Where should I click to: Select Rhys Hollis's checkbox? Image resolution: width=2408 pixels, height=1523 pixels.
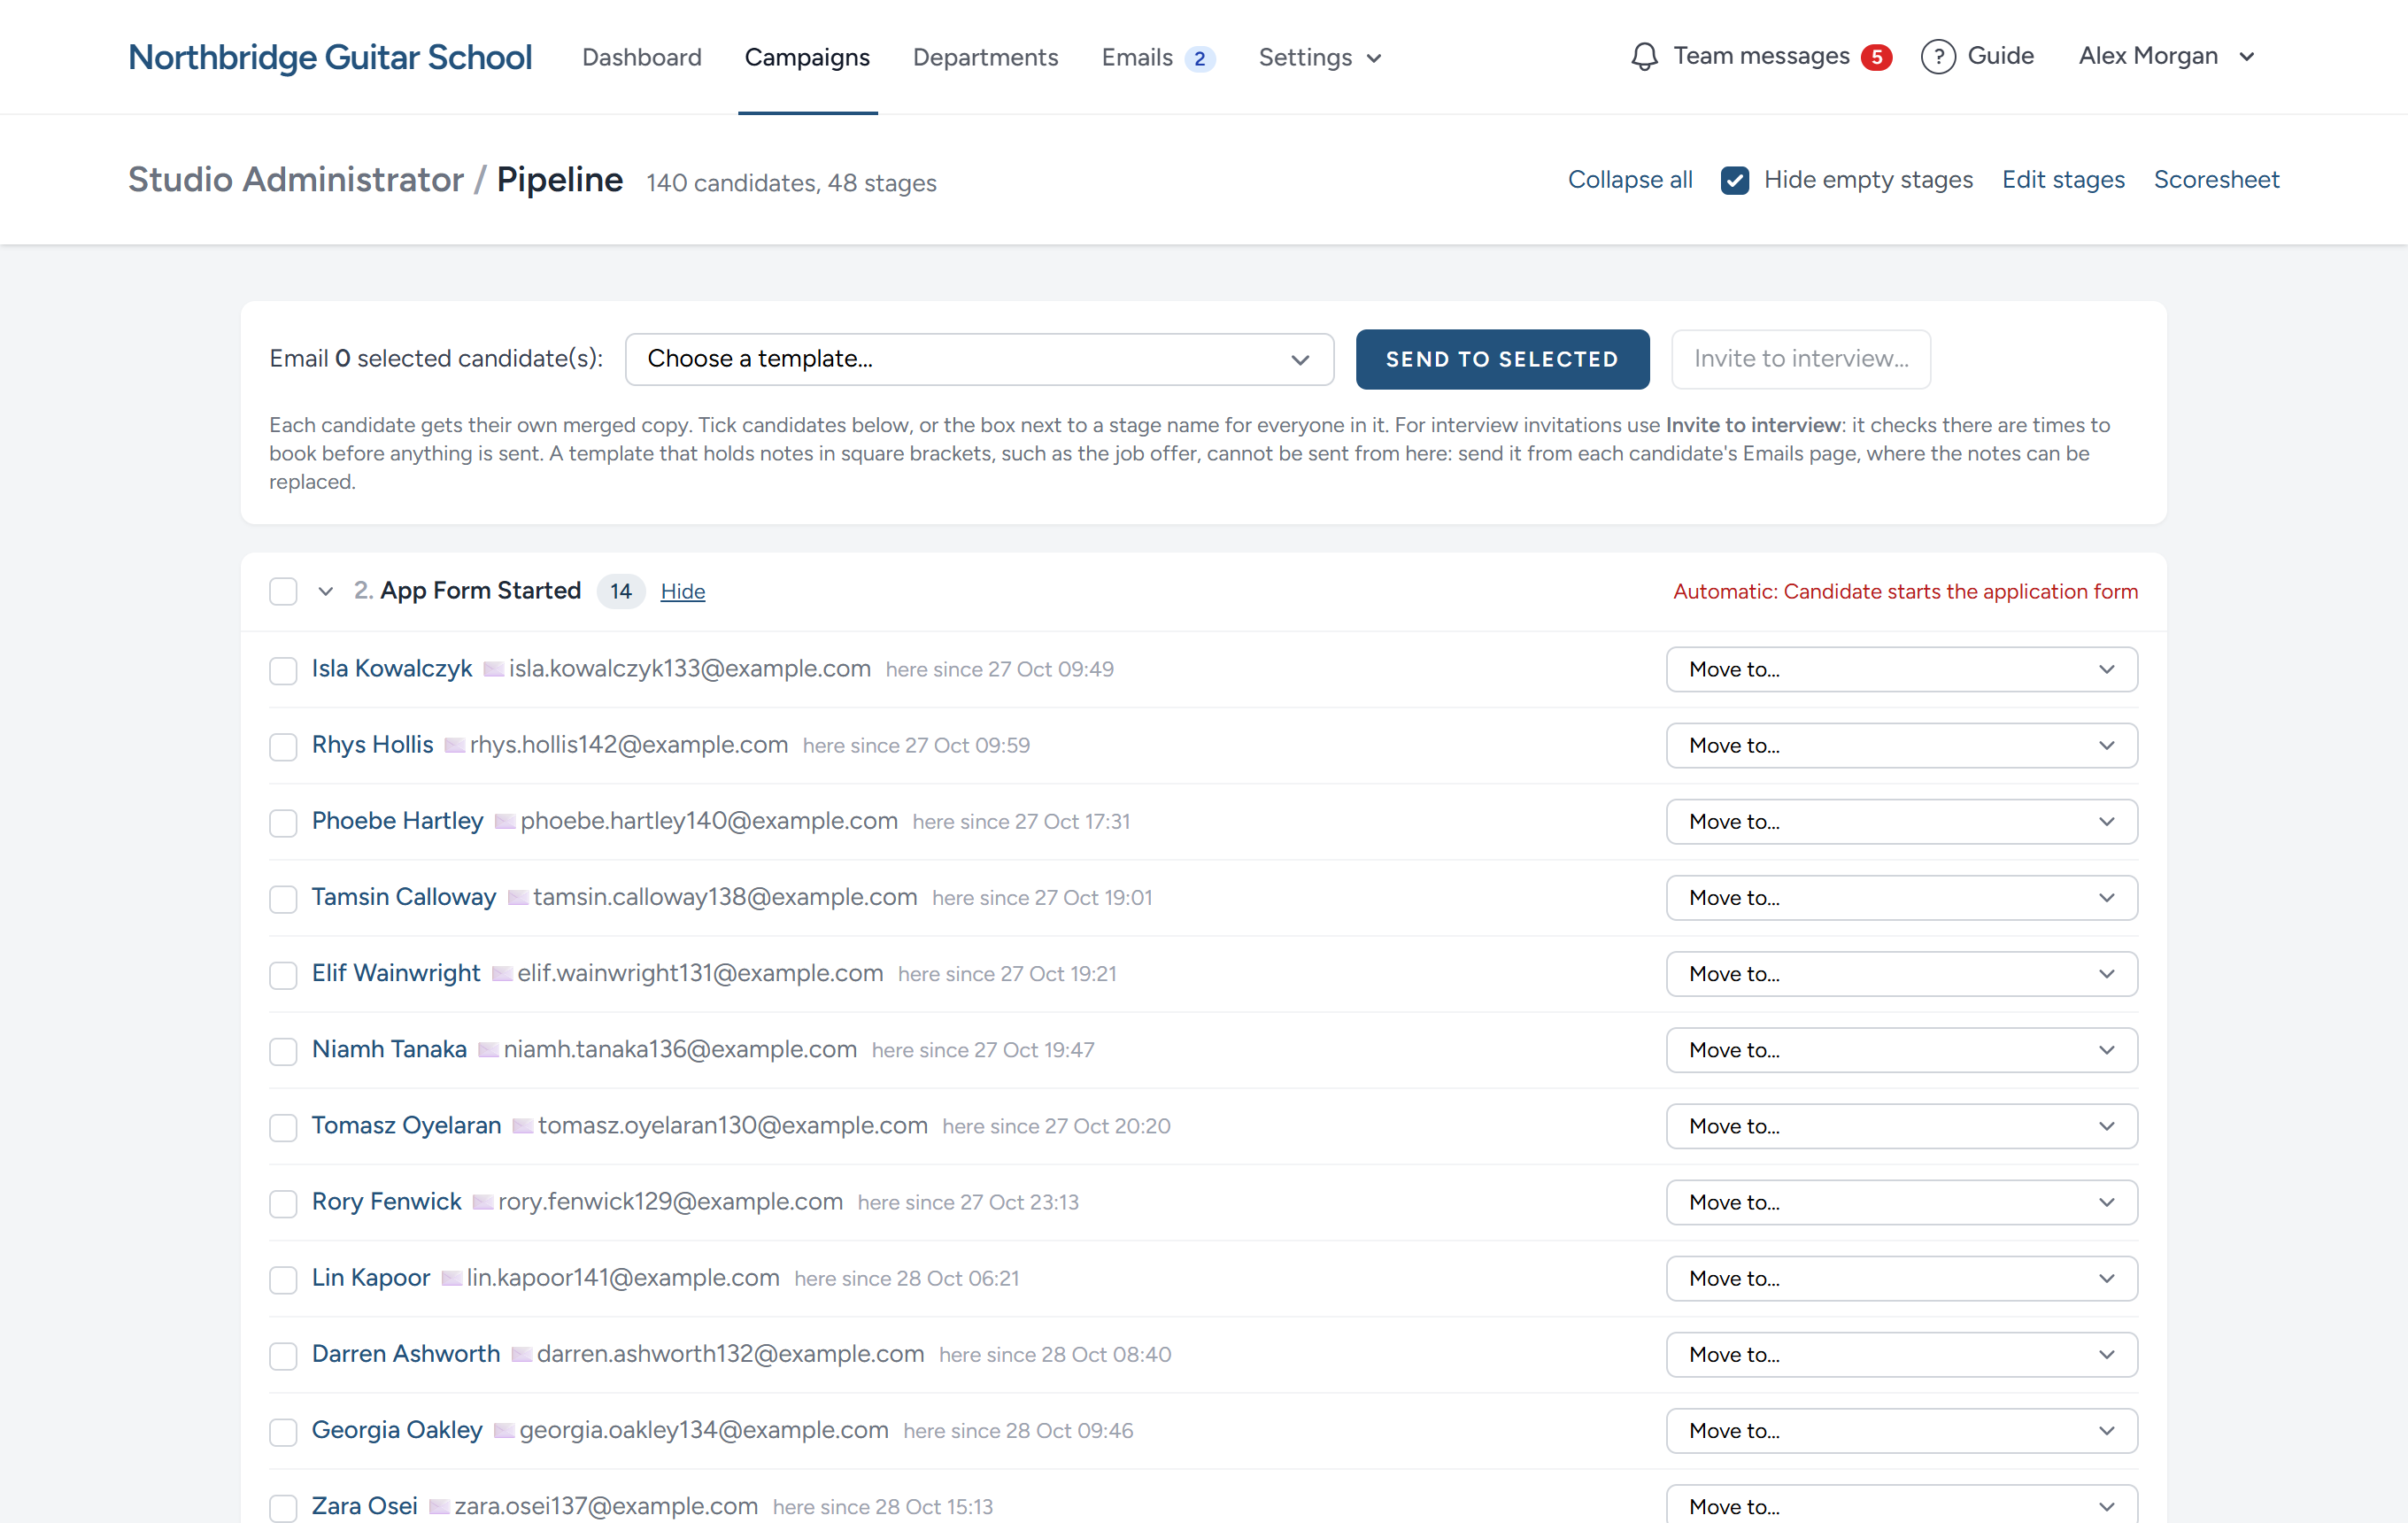[283, 746]
